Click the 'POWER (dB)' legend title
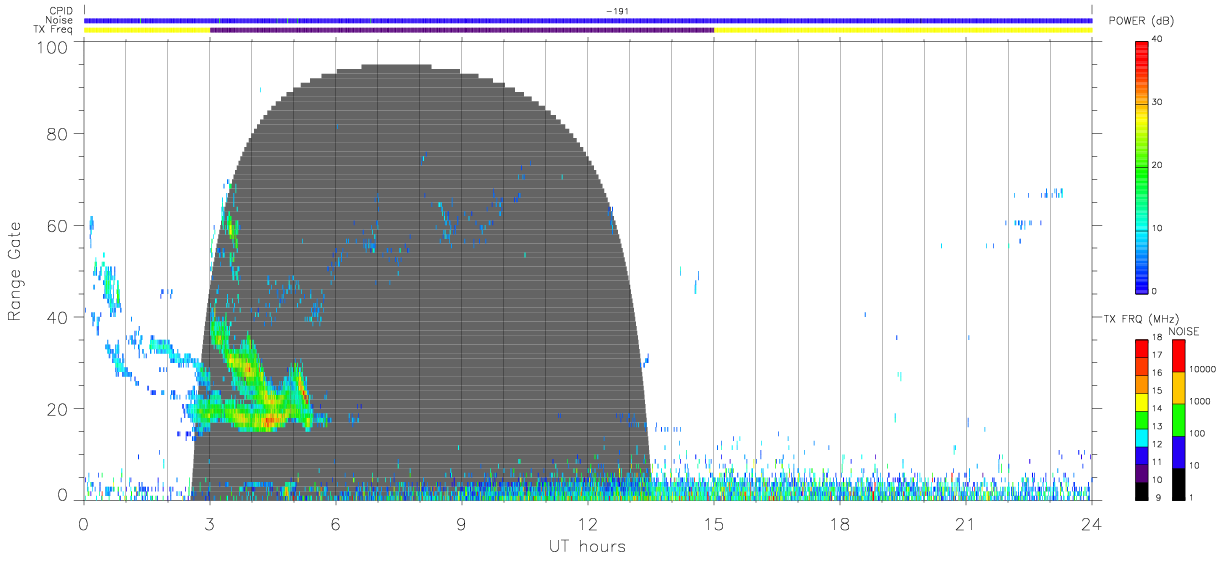1228x567 pixels. coord(1141,20)
